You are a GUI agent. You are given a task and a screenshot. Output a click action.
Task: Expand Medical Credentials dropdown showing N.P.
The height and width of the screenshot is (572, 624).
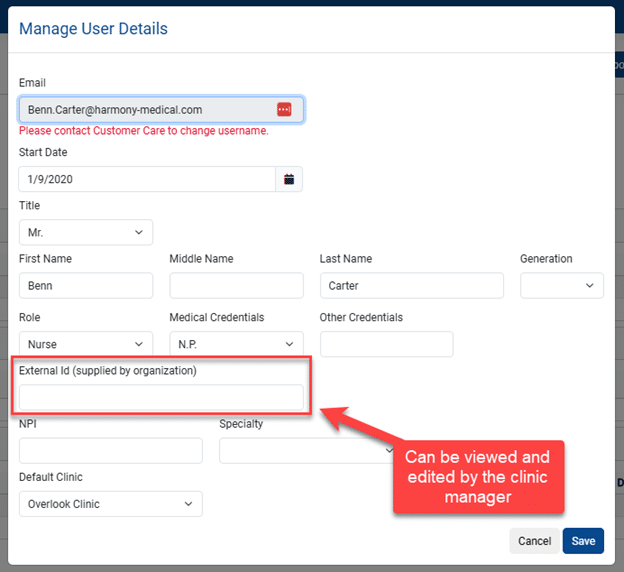pyautogui.click(x=236, y=344)
